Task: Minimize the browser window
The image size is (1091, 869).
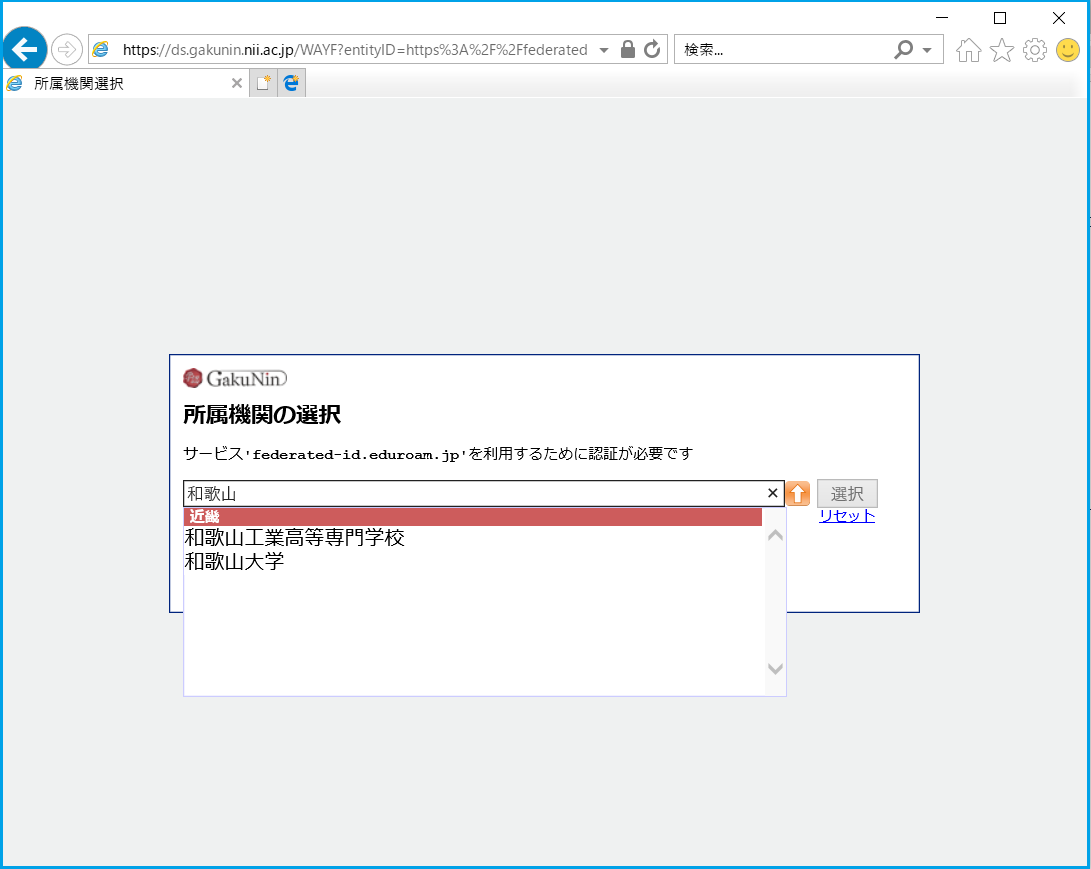Action: click(942, 17)
